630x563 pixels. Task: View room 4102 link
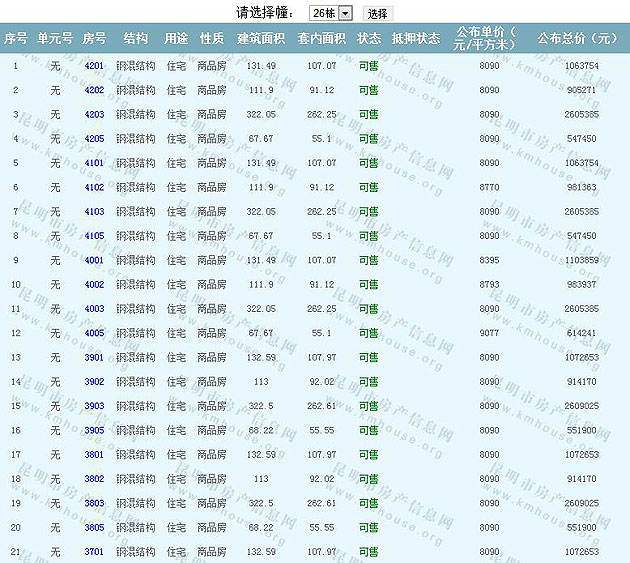coord(94,187)
